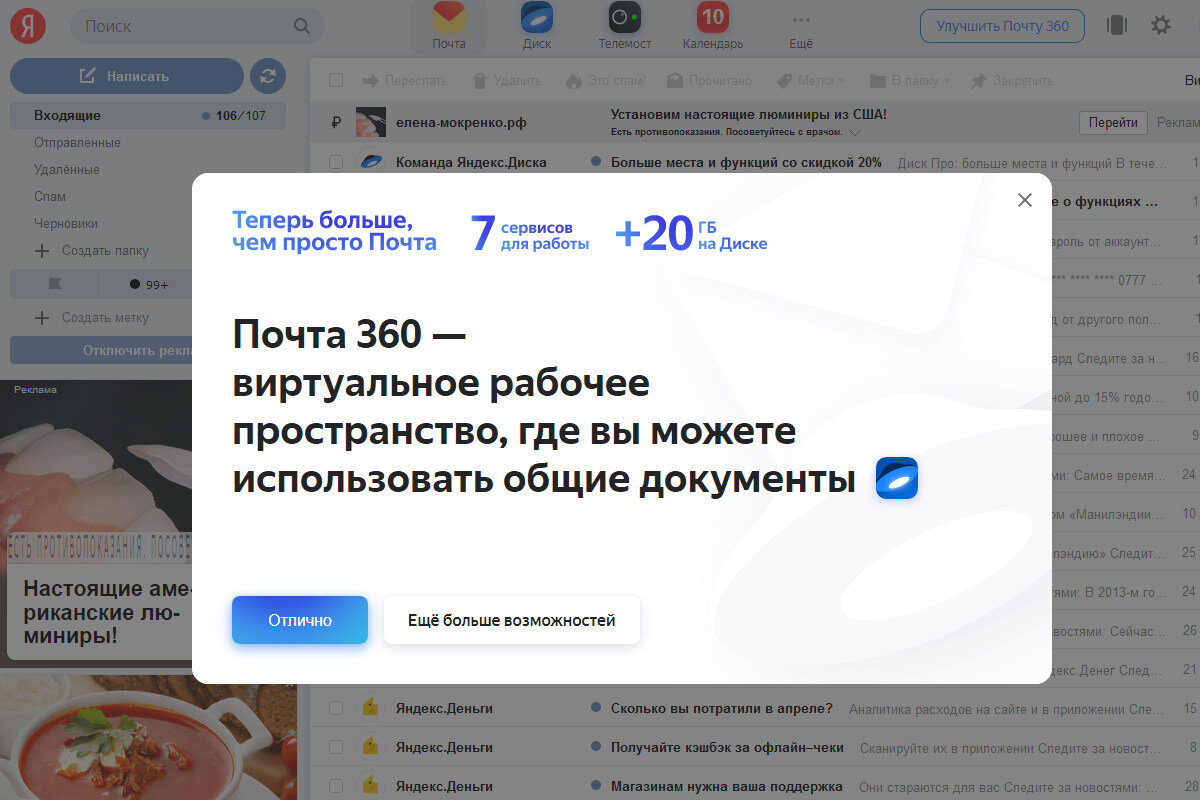Expand the ad disclaimer chevron
Viewport: 1200px width, 800px height.
coord(854,132)
